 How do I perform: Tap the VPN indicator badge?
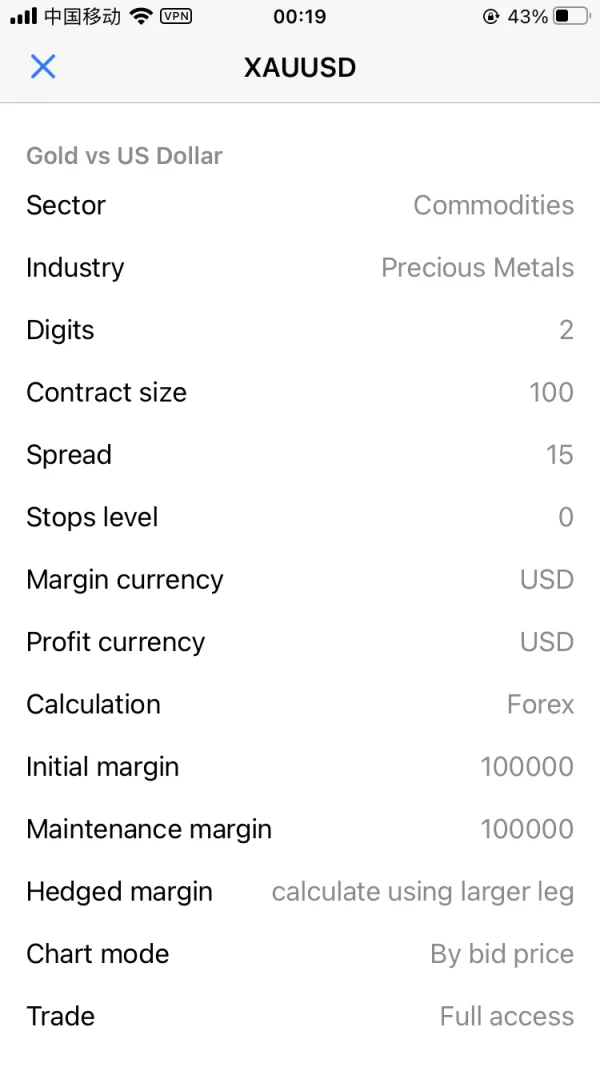(x=176, y=16)
